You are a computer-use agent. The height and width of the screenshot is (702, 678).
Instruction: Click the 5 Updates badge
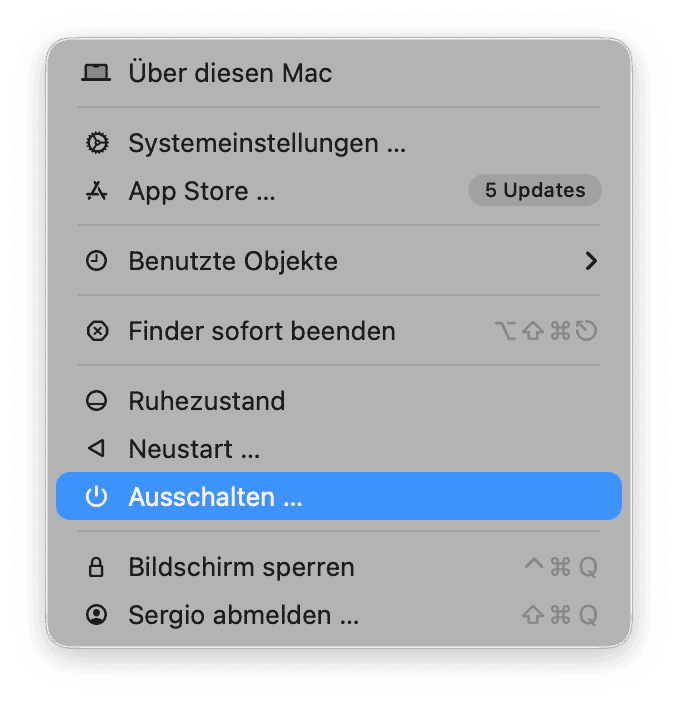click(x=535, y=190)
